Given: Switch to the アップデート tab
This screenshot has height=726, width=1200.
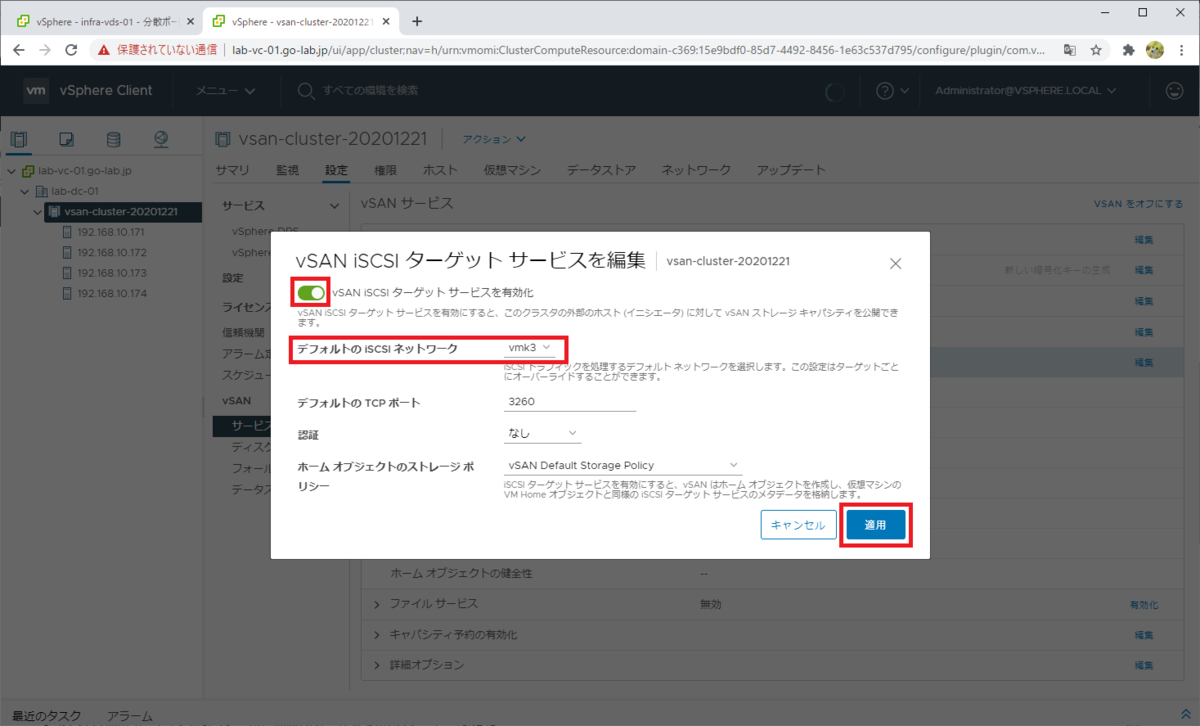Looking at the screenshot, I should pos(791,170).
